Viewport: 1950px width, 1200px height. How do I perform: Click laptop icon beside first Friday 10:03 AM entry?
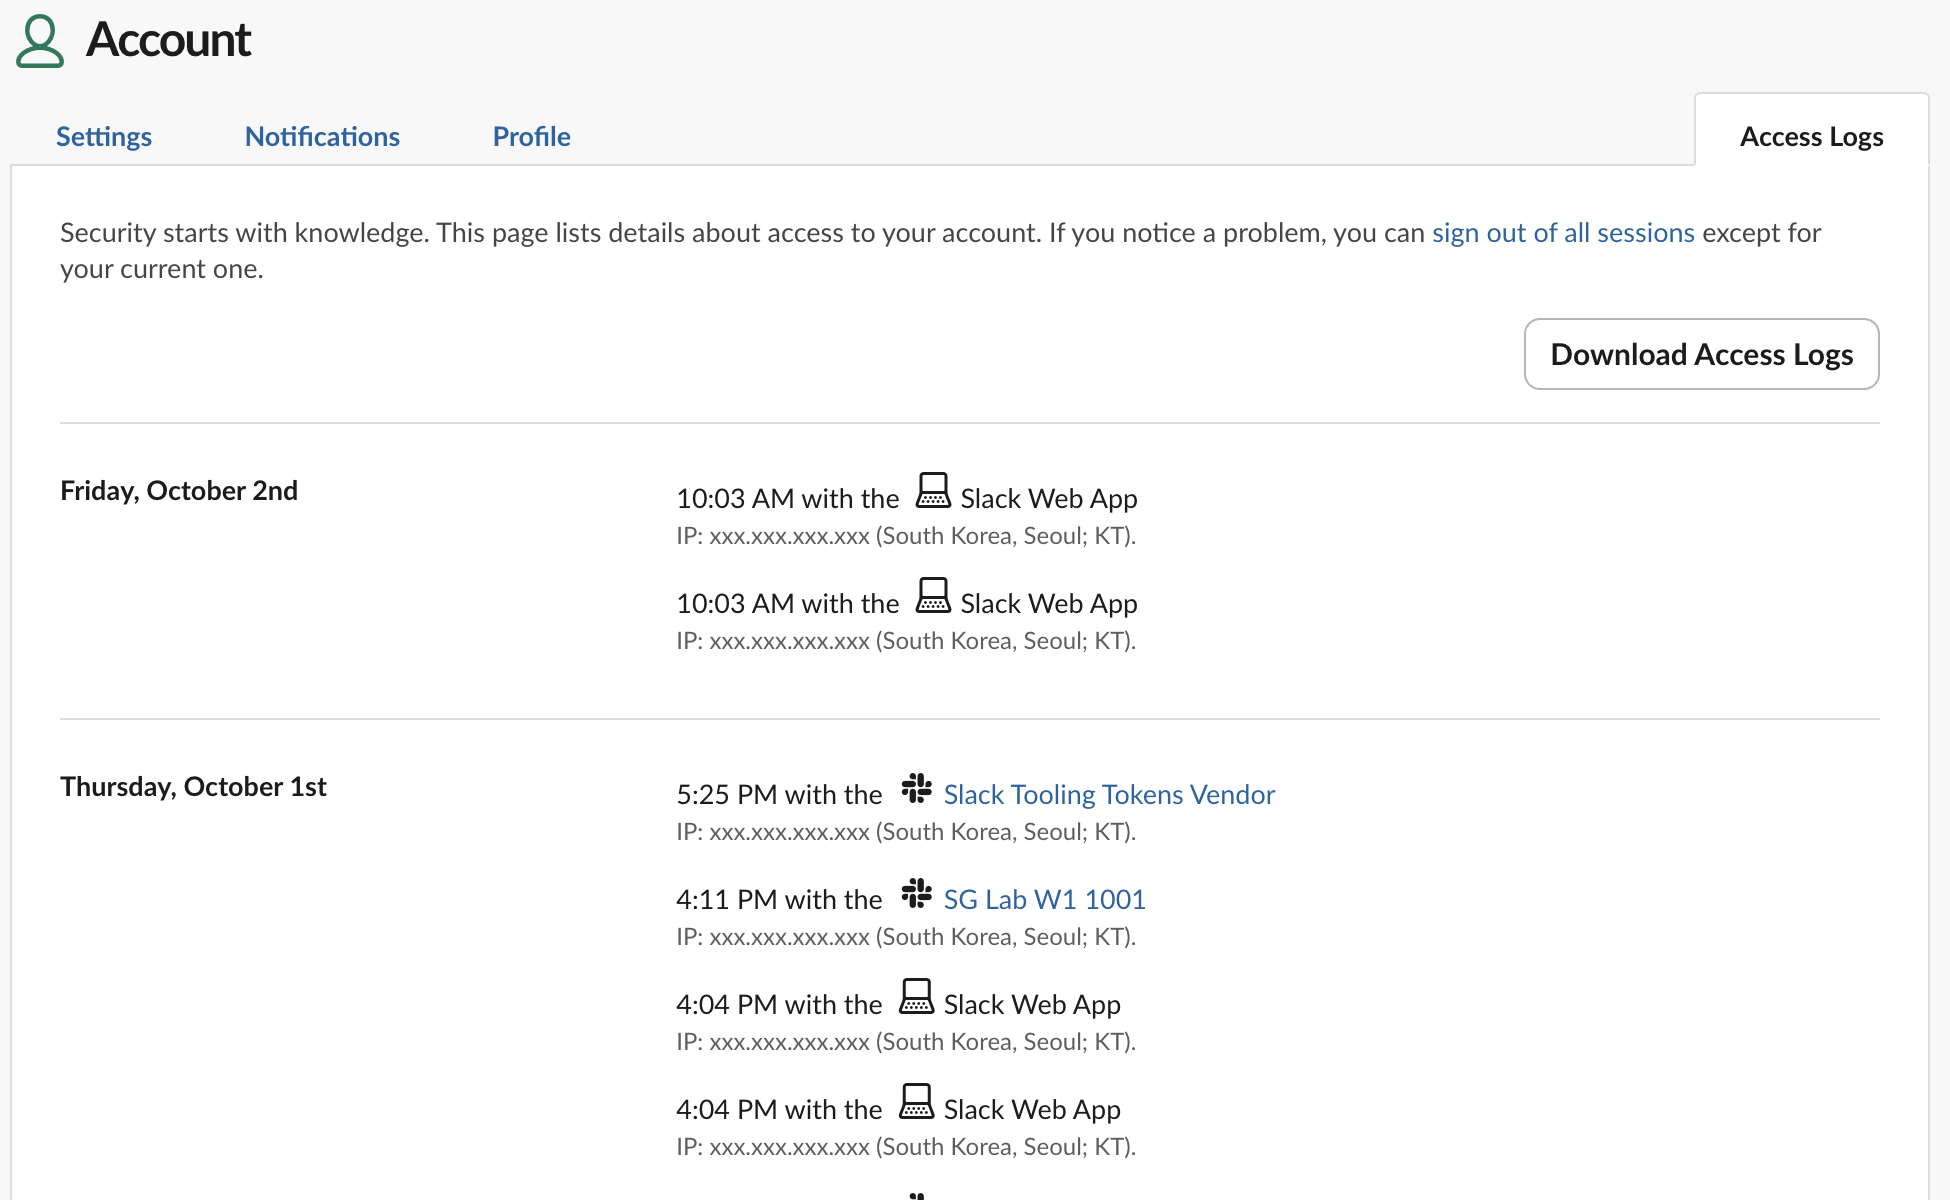click(933, 490)
